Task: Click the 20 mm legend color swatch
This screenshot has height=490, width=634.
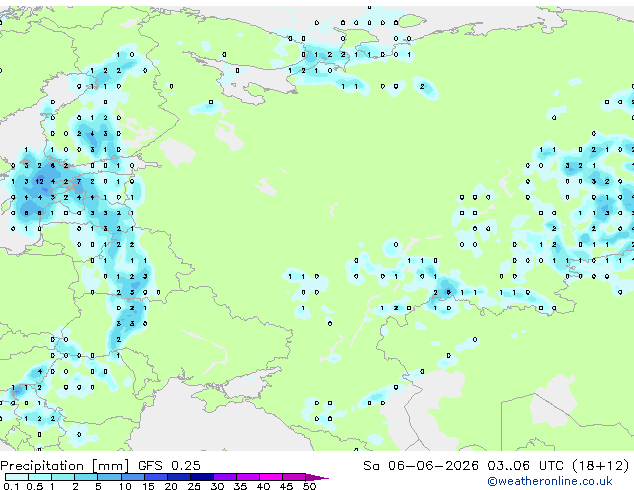Action: pyautogui.click(x=179, y=477)
